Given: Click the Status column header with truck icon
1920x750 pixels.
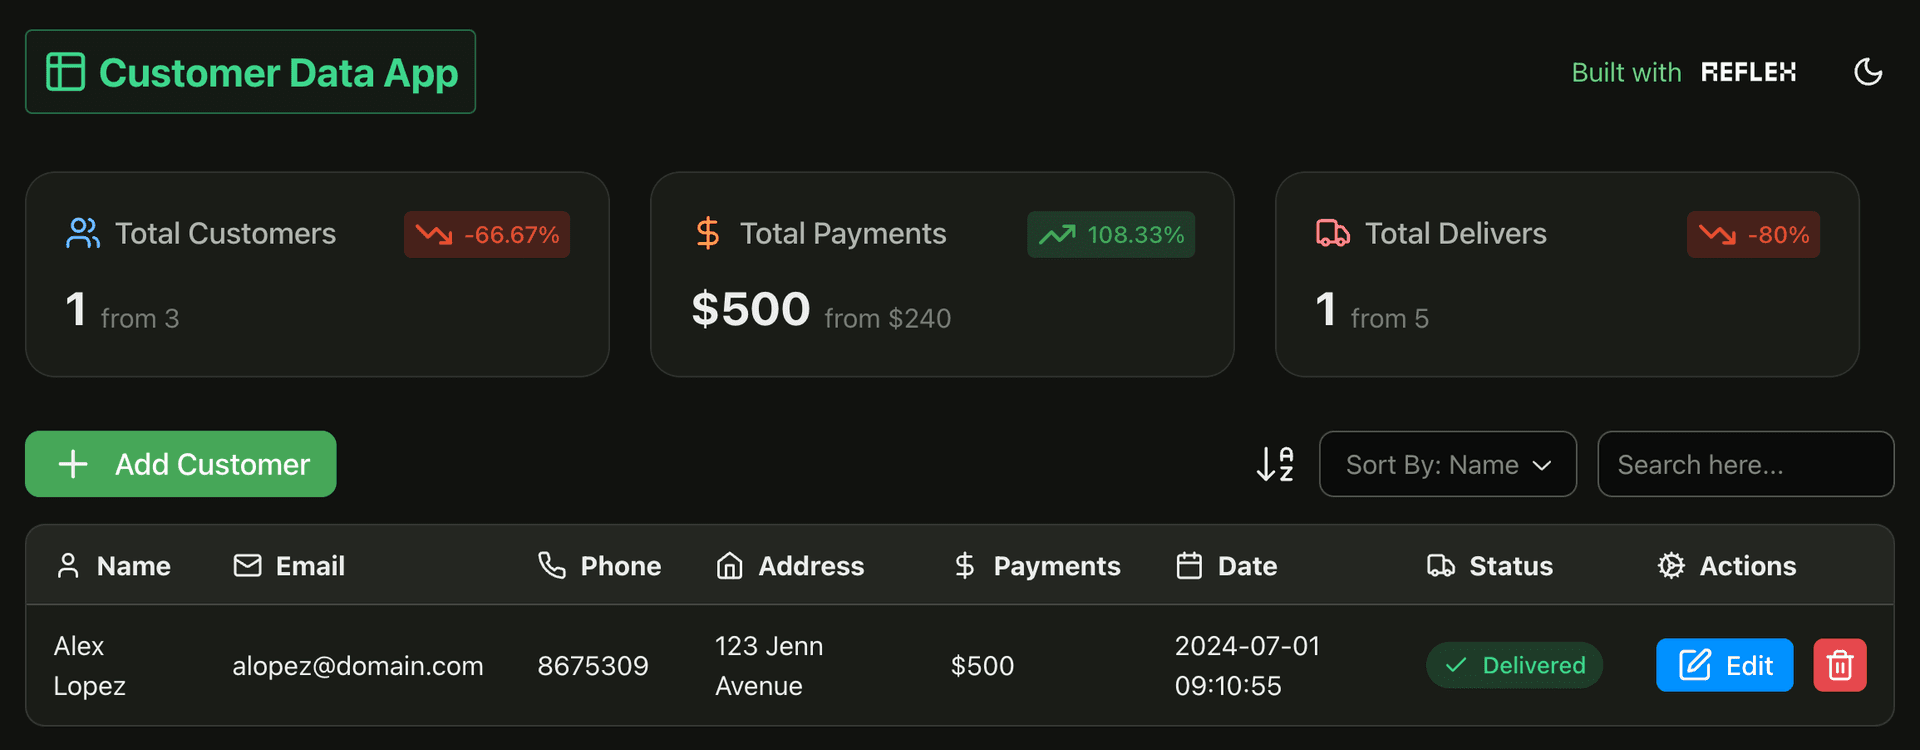Looking at the screenshot, I should (1490, 565).
